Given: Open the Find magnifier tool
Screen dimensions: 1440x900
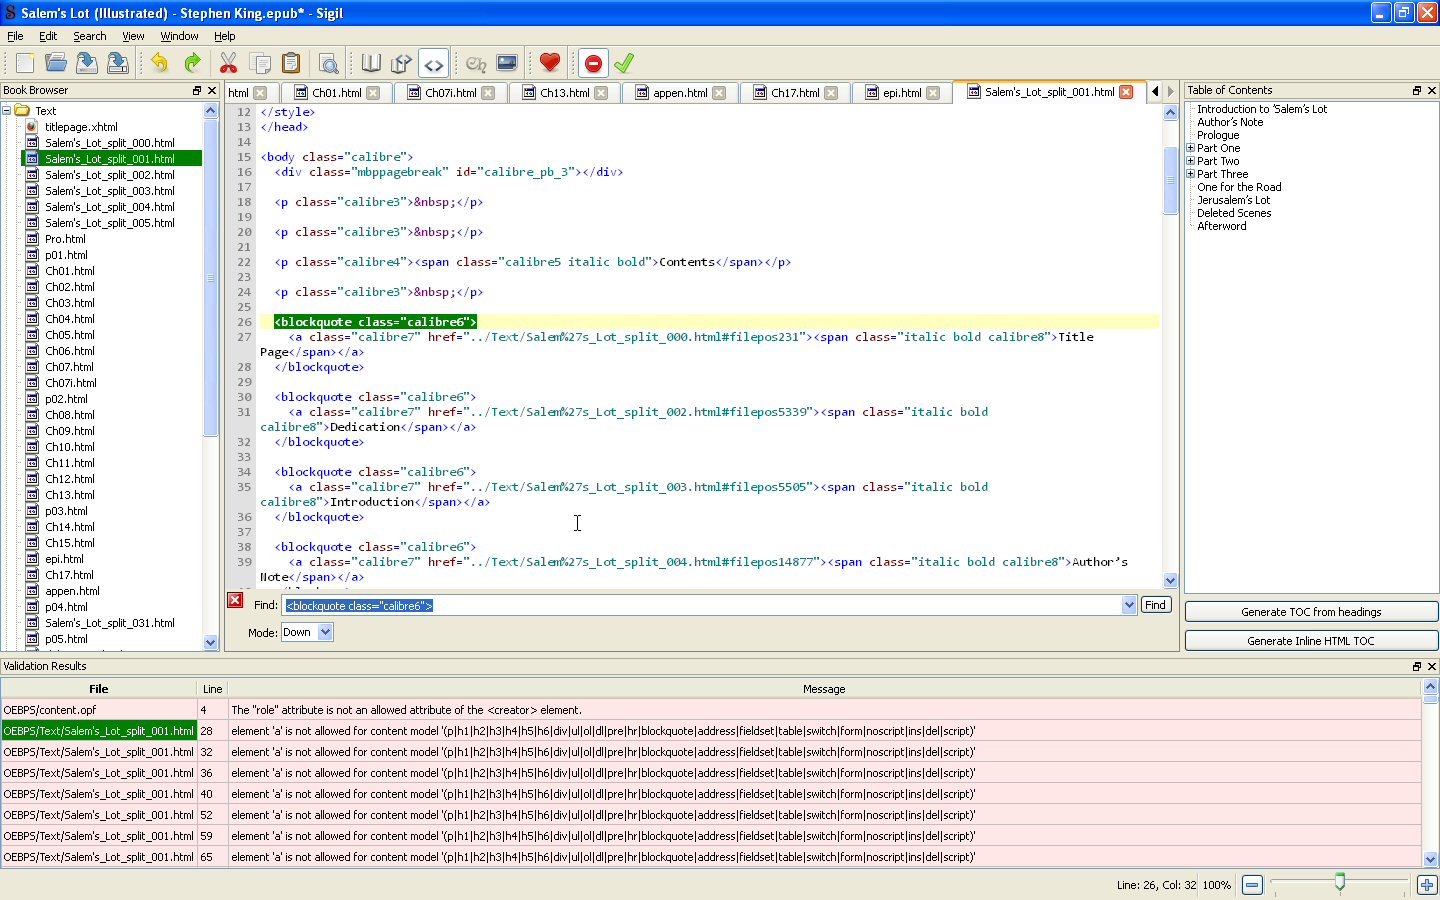Looking at the screenshot, I should click(x=328, y=63).
